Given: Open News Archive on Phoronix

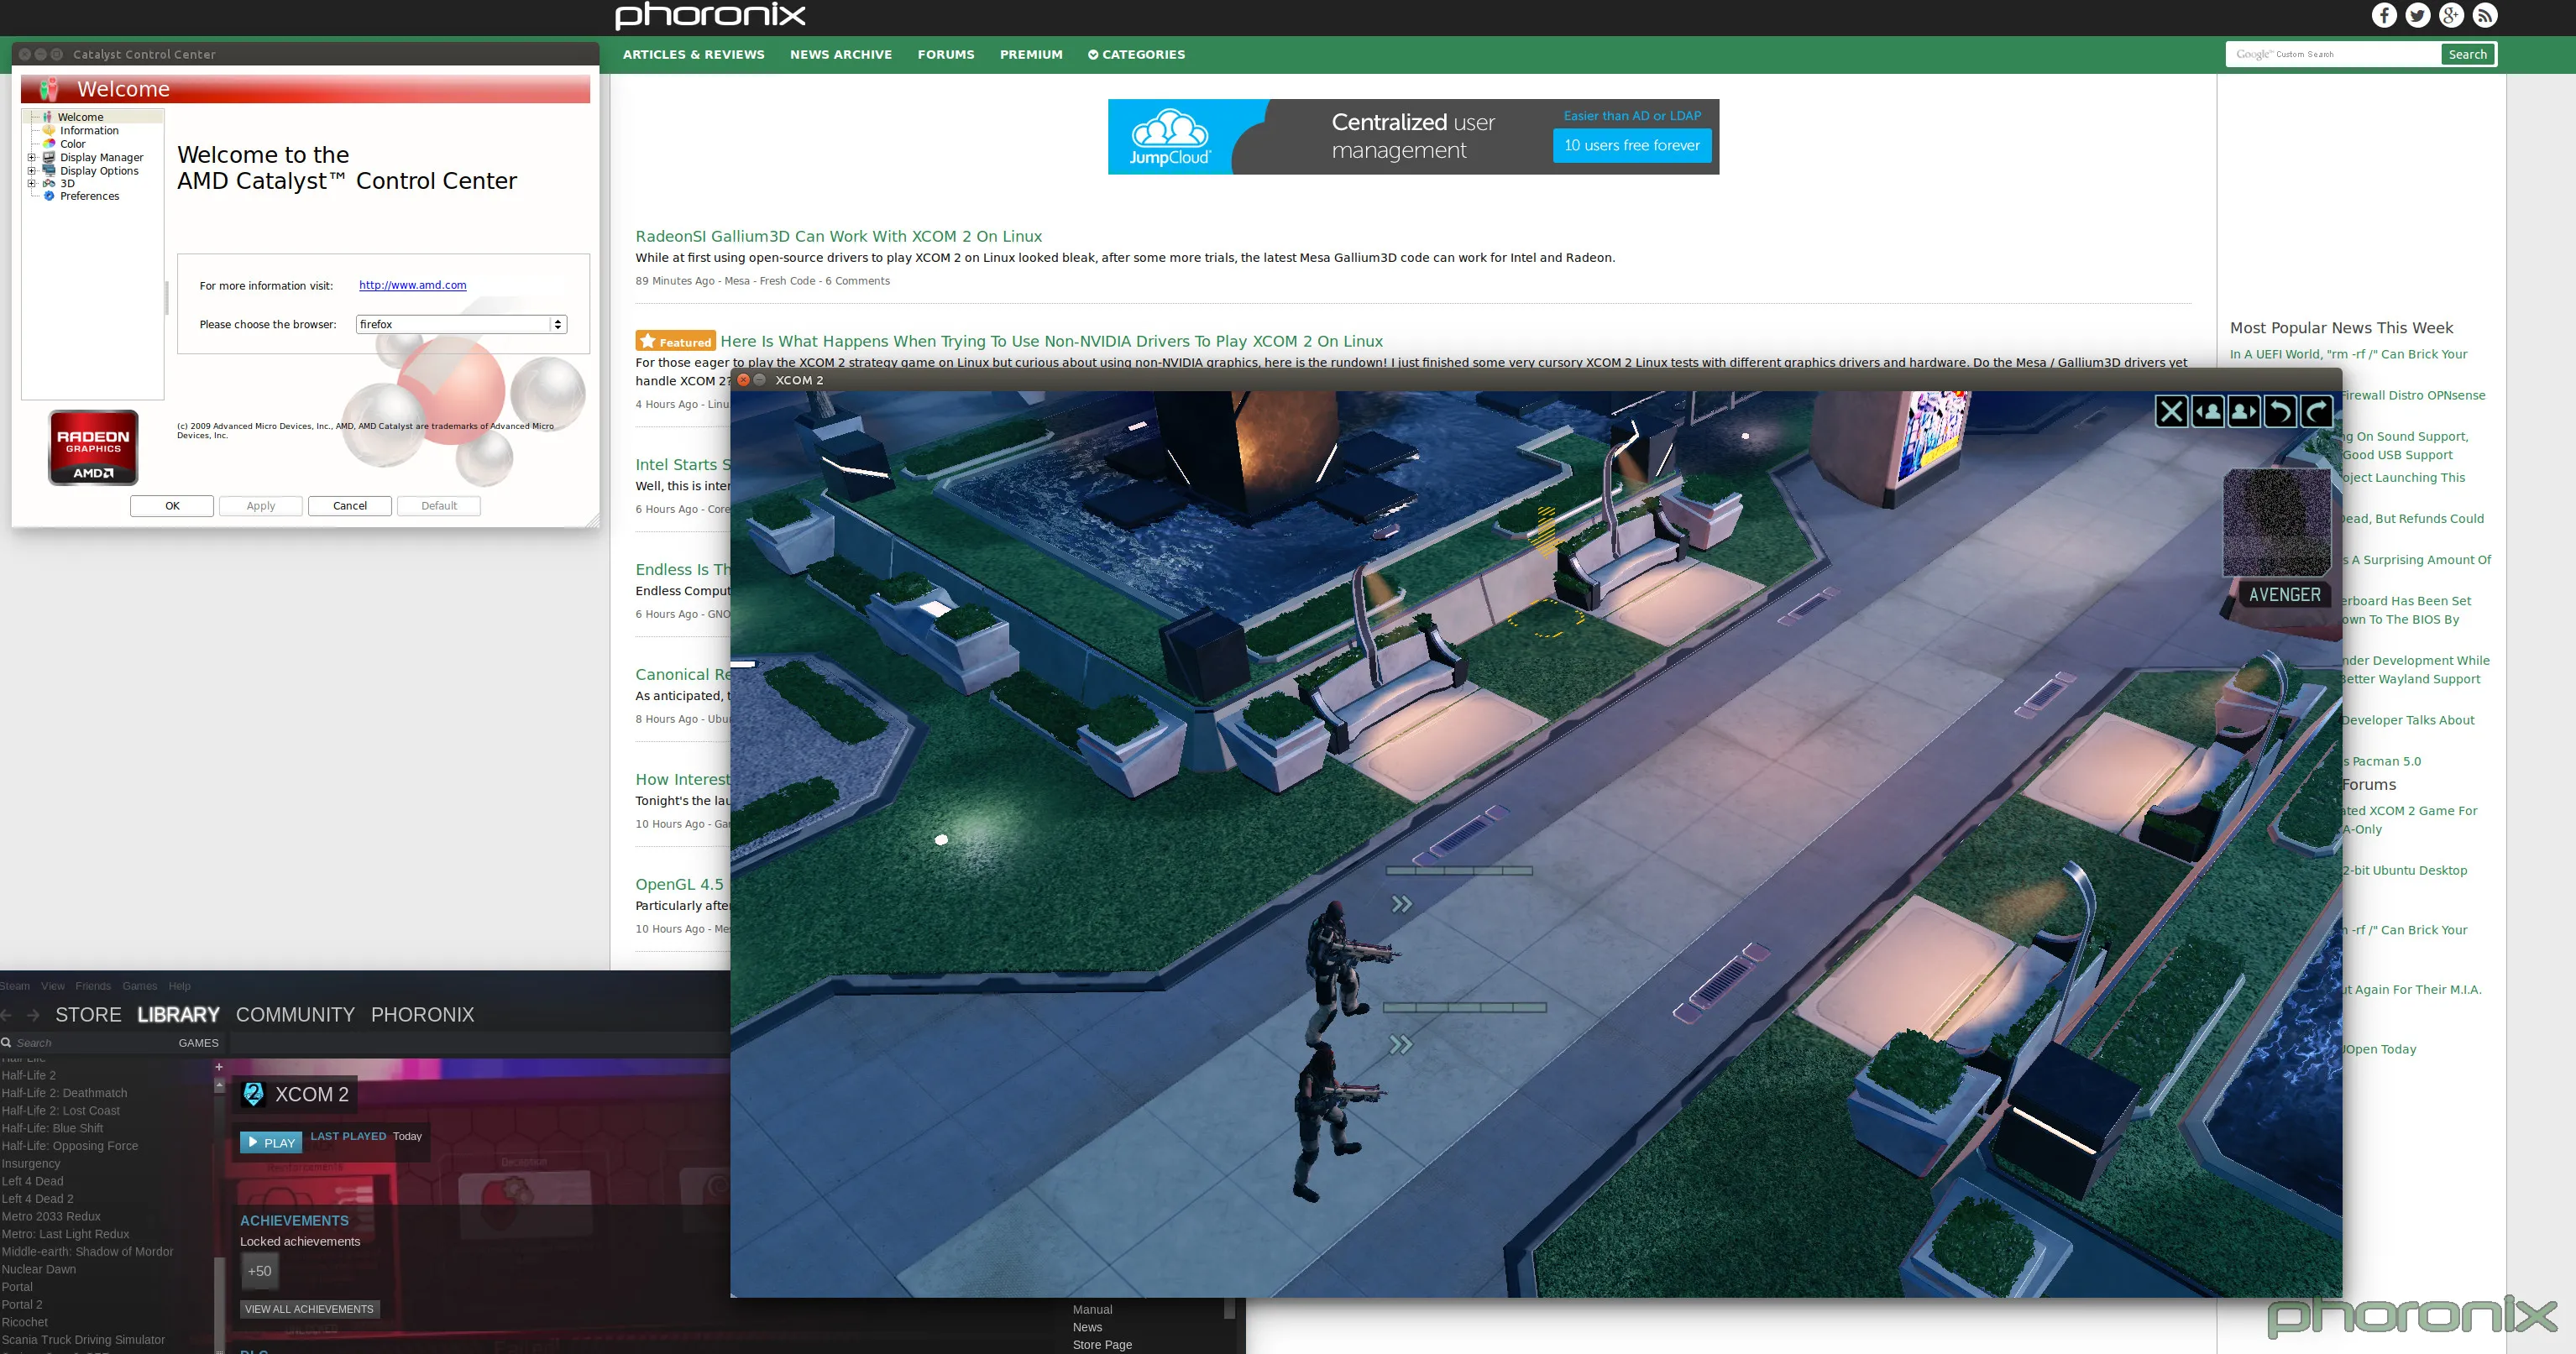Looking at the screenshot, I should click(x=840, y=55).
